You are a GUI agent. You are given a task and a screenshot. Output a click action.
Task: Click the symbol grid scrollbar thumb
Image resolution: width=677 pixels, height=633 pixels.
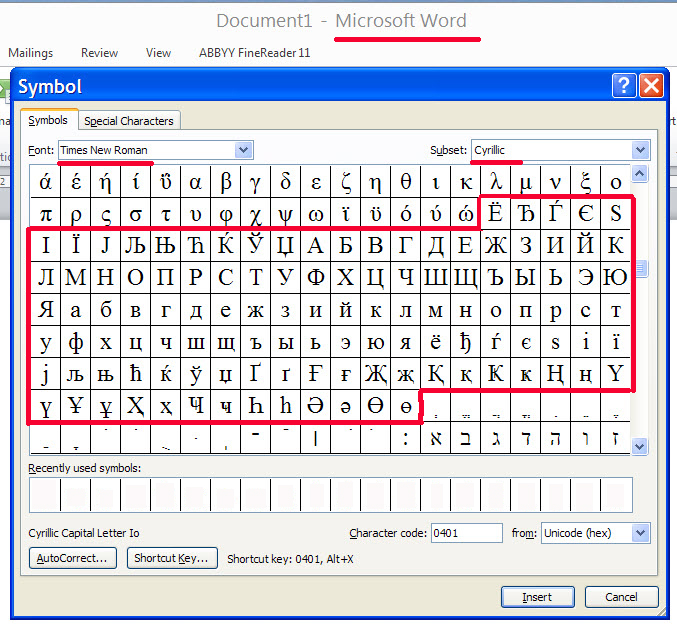click(x=639, y=268)
